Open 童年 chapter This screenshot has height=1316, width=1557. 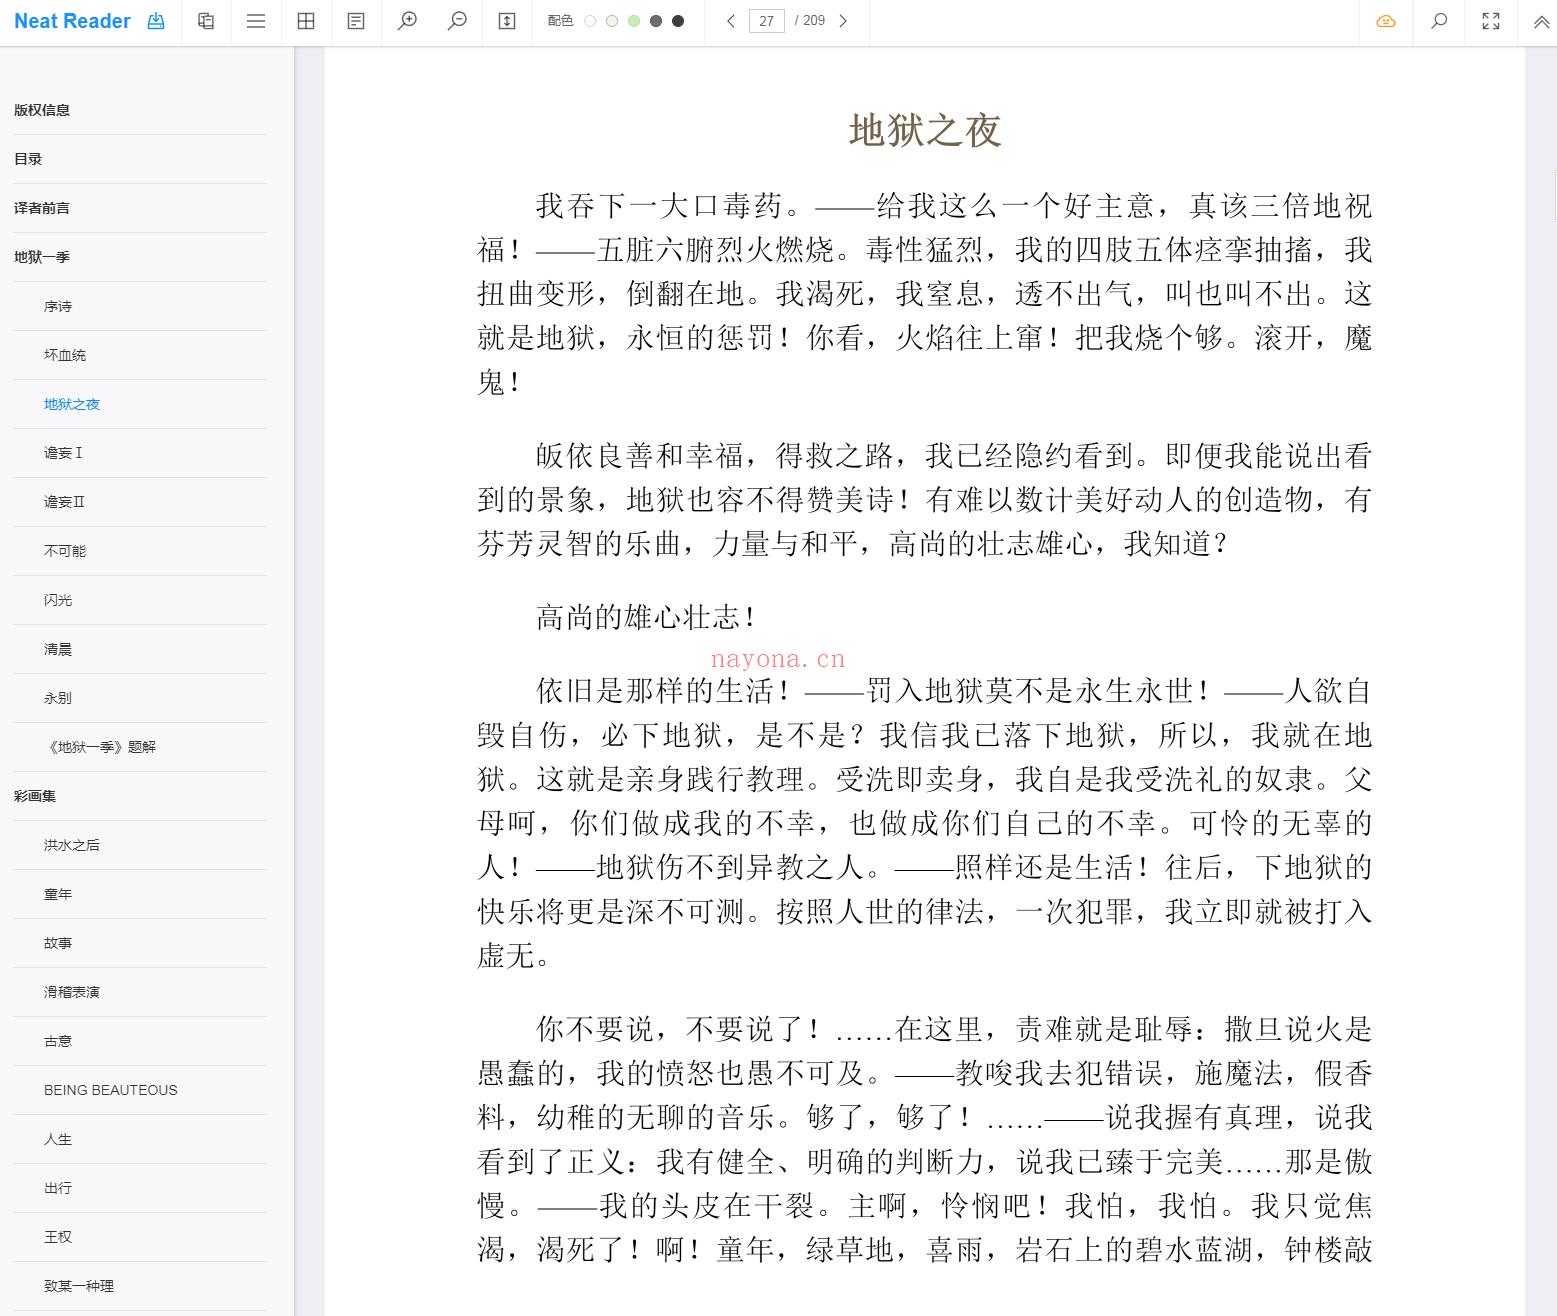pyautogui.click(x=58, y=894)
